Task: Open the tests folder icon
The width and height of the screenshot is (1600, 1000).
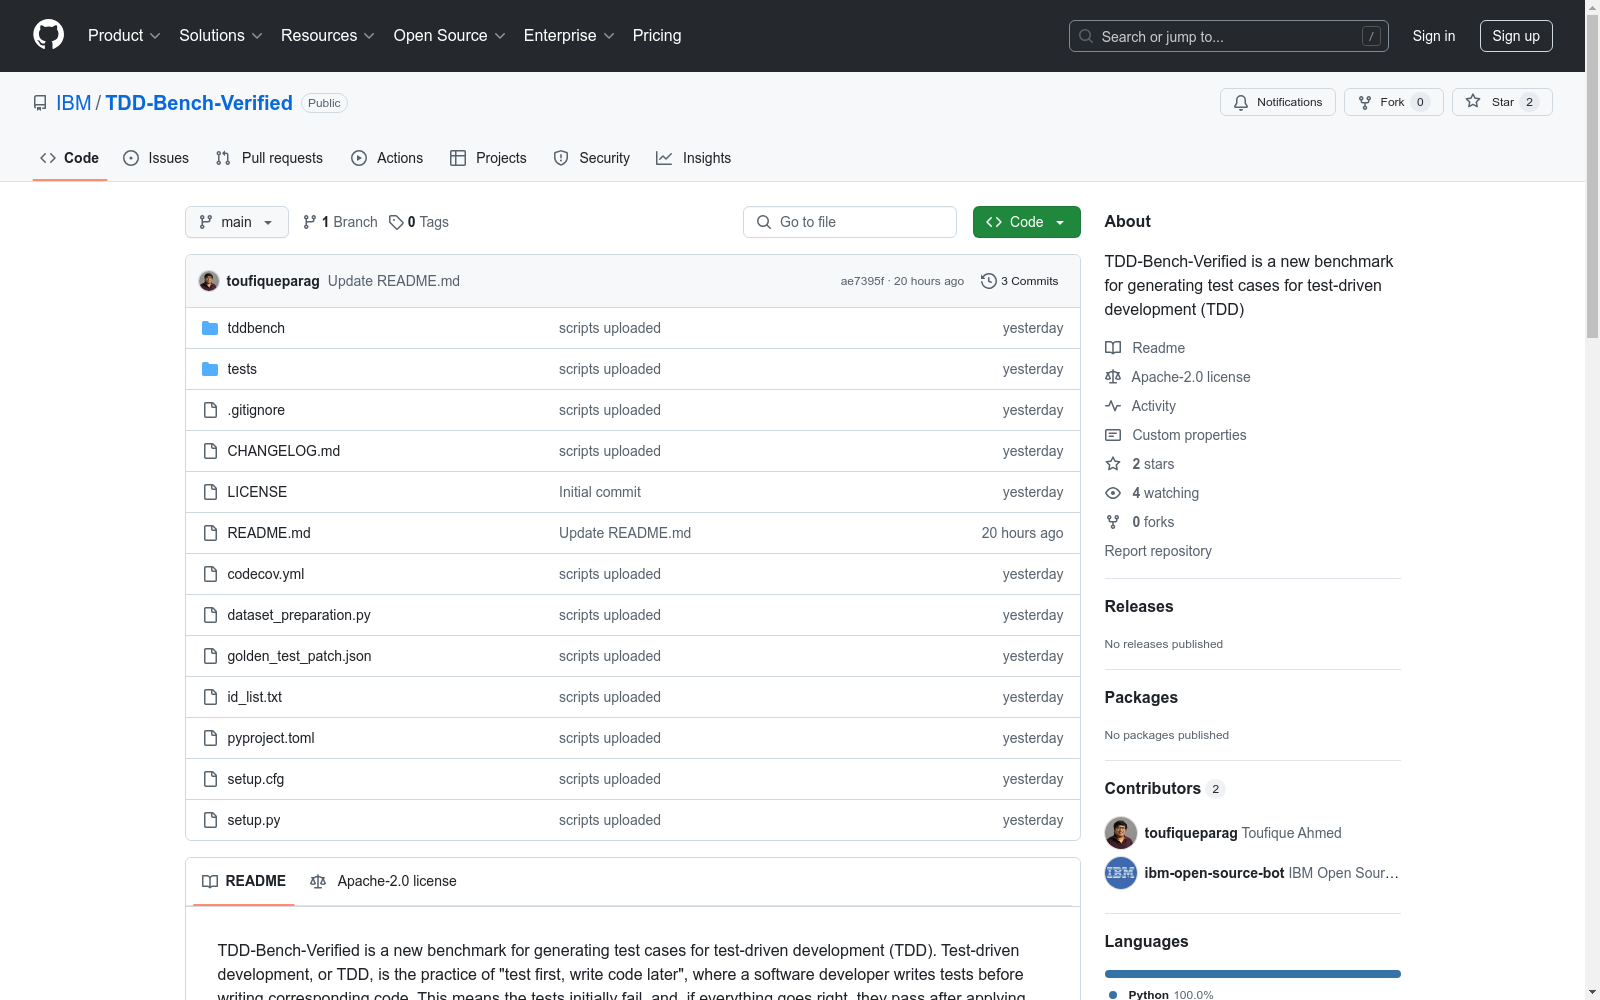Action: (210, 369)
